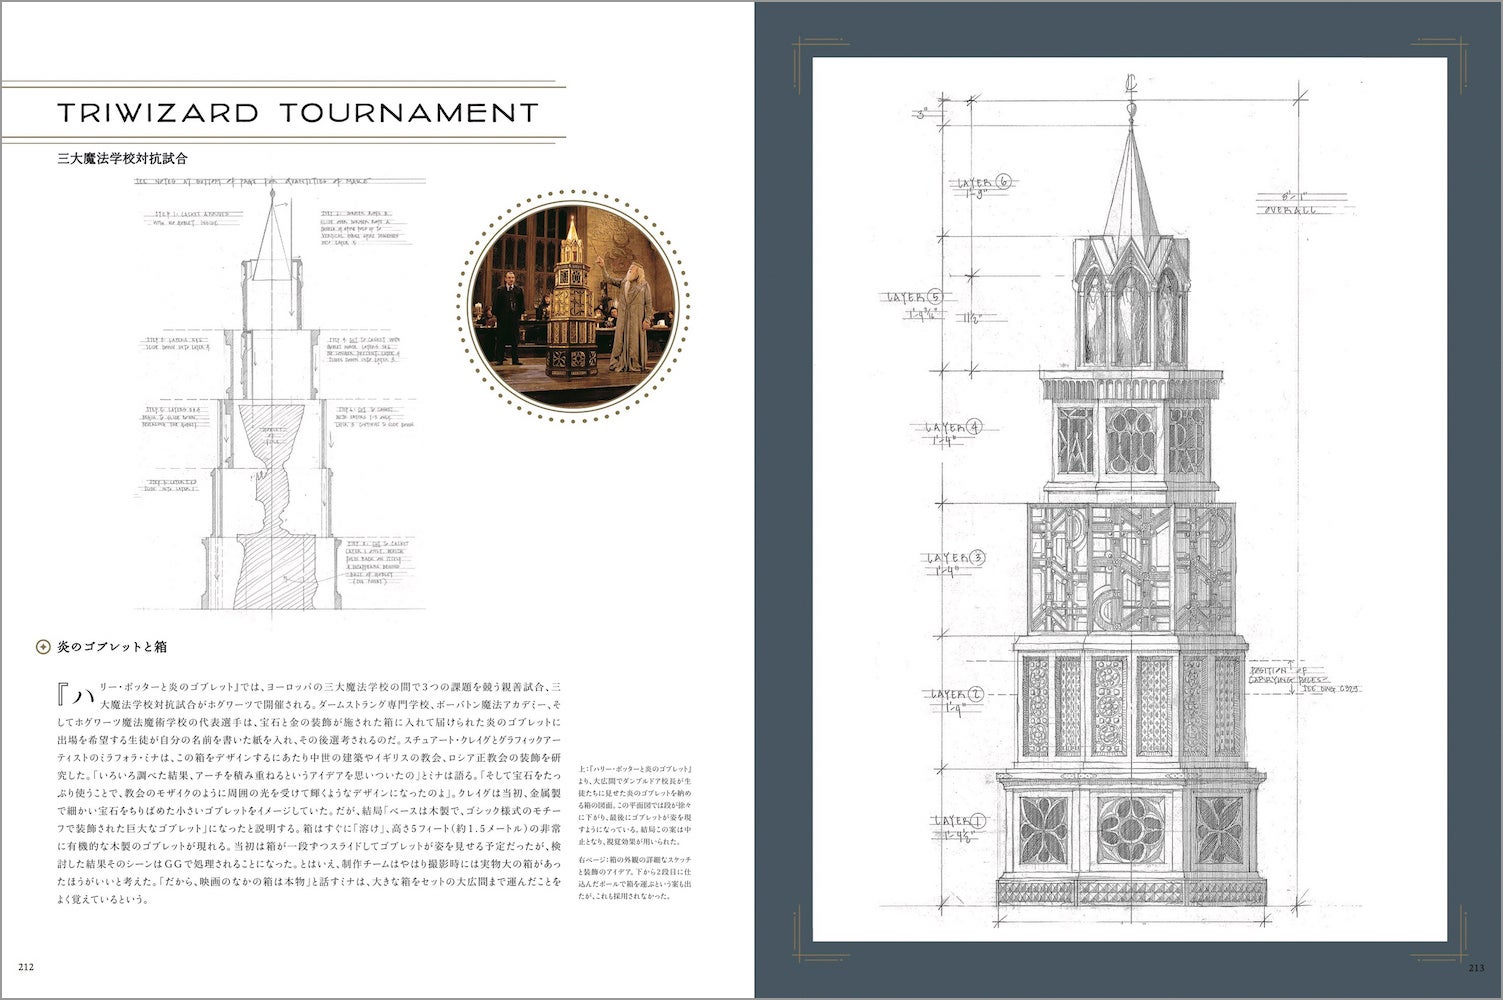Click the section heading 炎のゴブレットと箱
The width and height of the screenshot is (1503, 1000).
coord(111,647)
